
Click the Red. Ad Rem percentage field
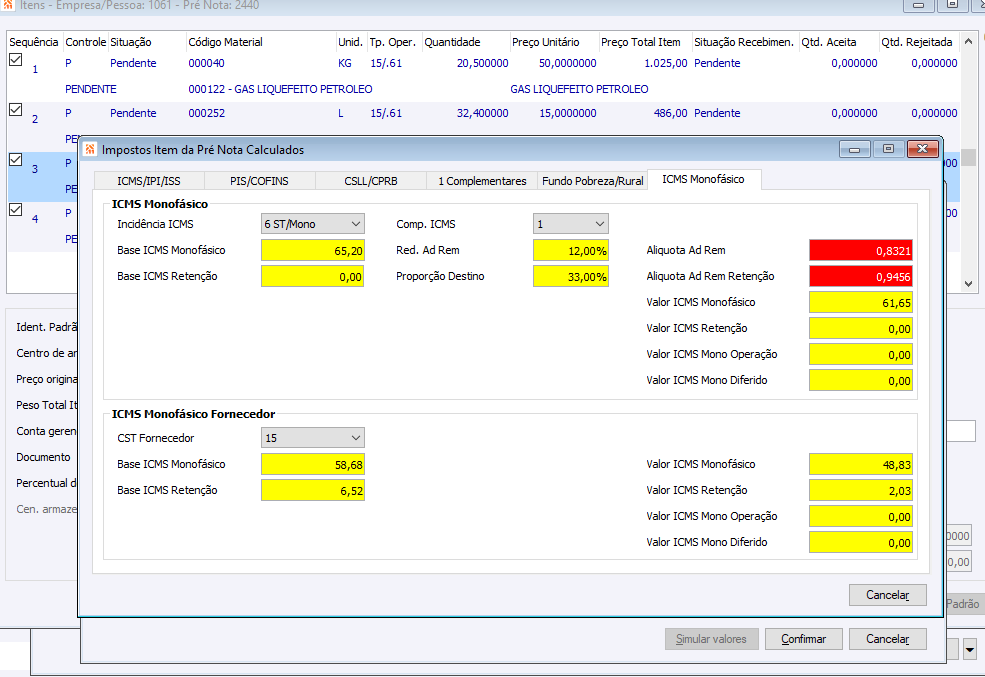pyautogui.click(x=570, y=250)
